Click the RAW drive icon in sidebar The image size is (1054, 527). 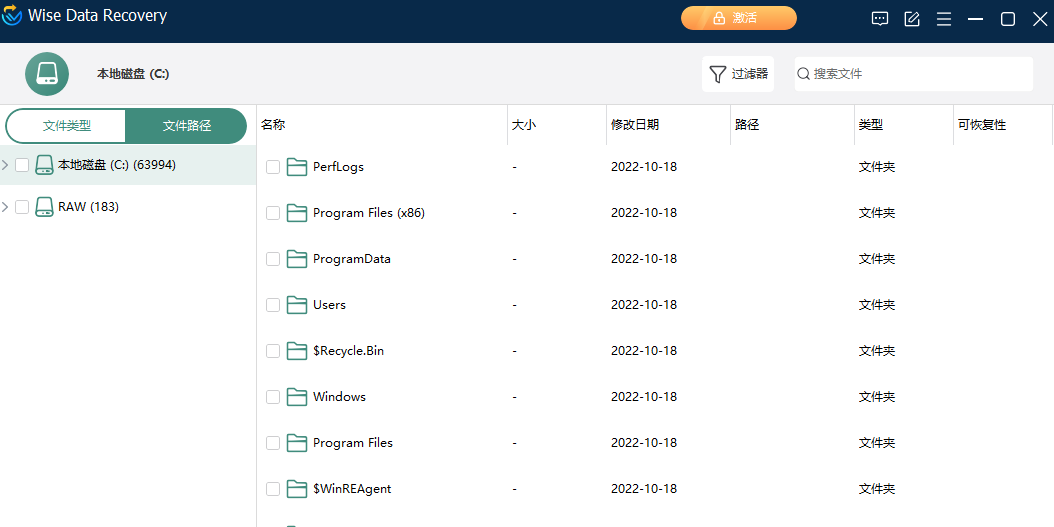44,207
